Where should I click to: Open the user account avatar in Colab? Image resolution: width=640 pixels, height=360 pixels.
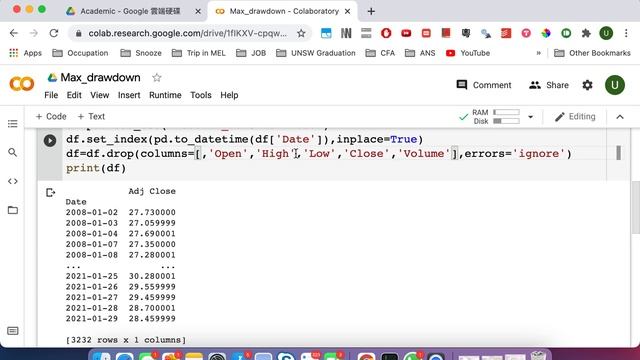(614, 85)
